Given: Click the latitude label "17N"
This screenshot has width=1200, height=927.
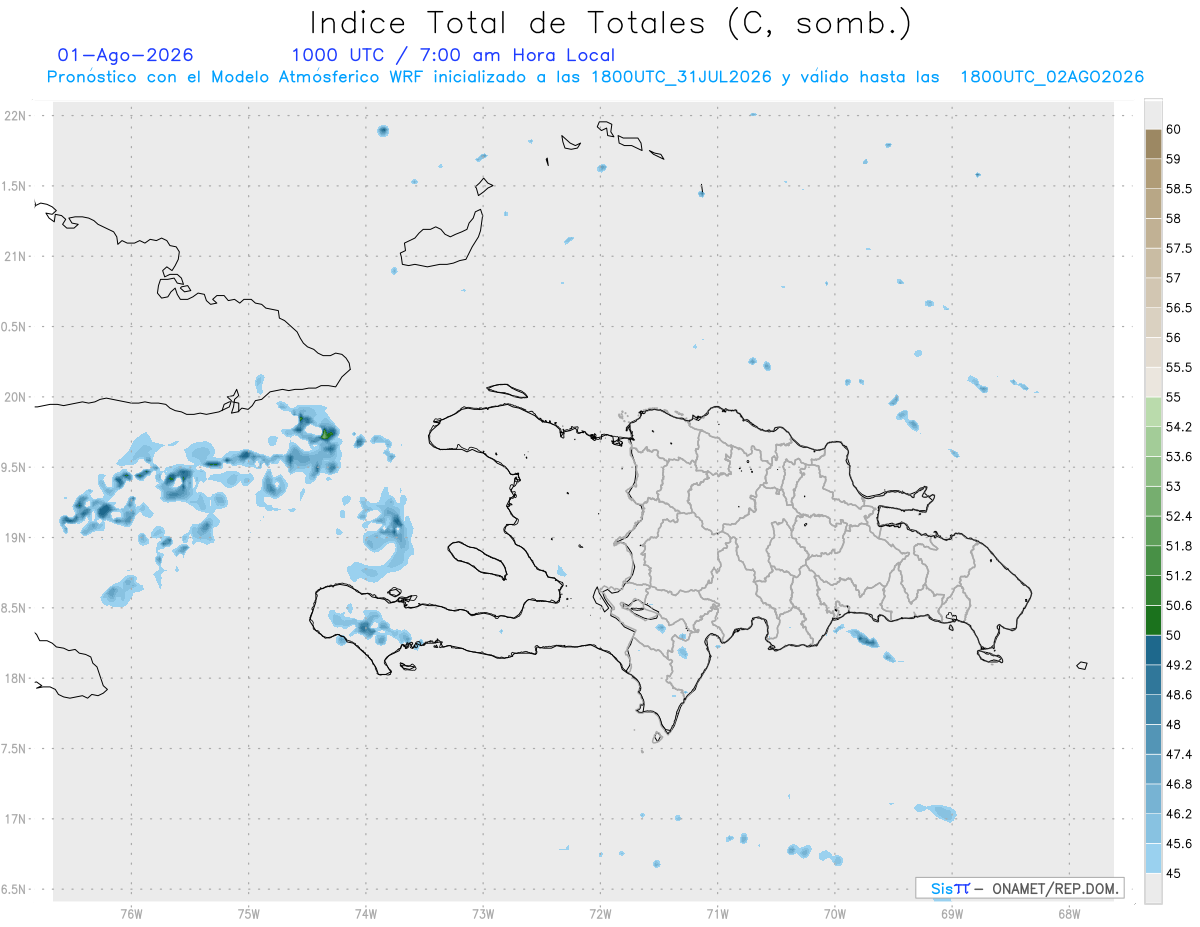Looking at the screenshot, I should (15, 819).
